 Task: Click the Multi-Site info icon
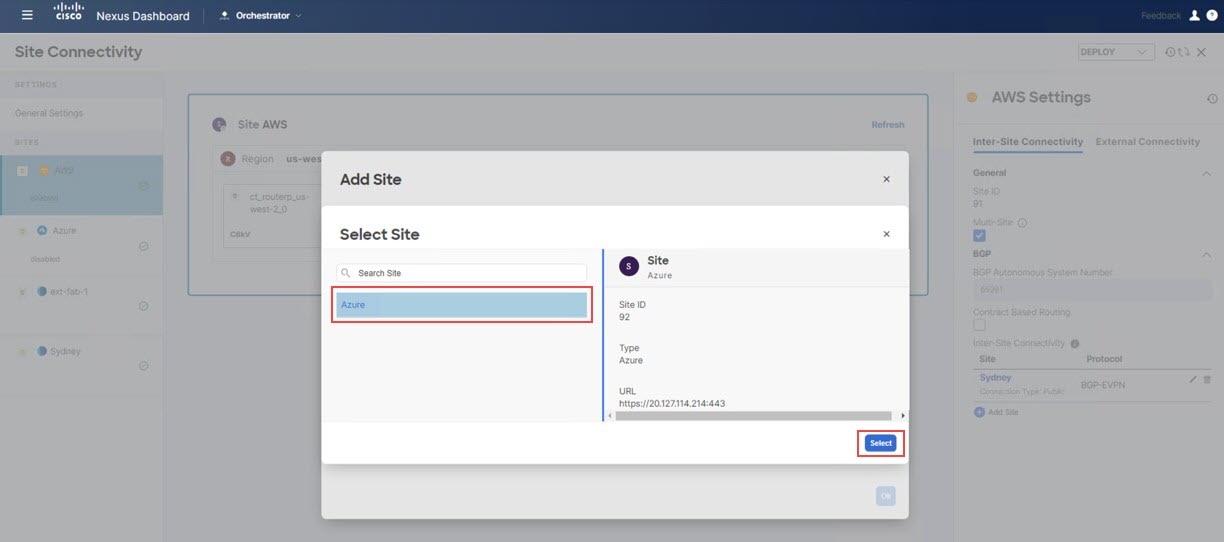pyautogui.click(x=1022, y=223)
